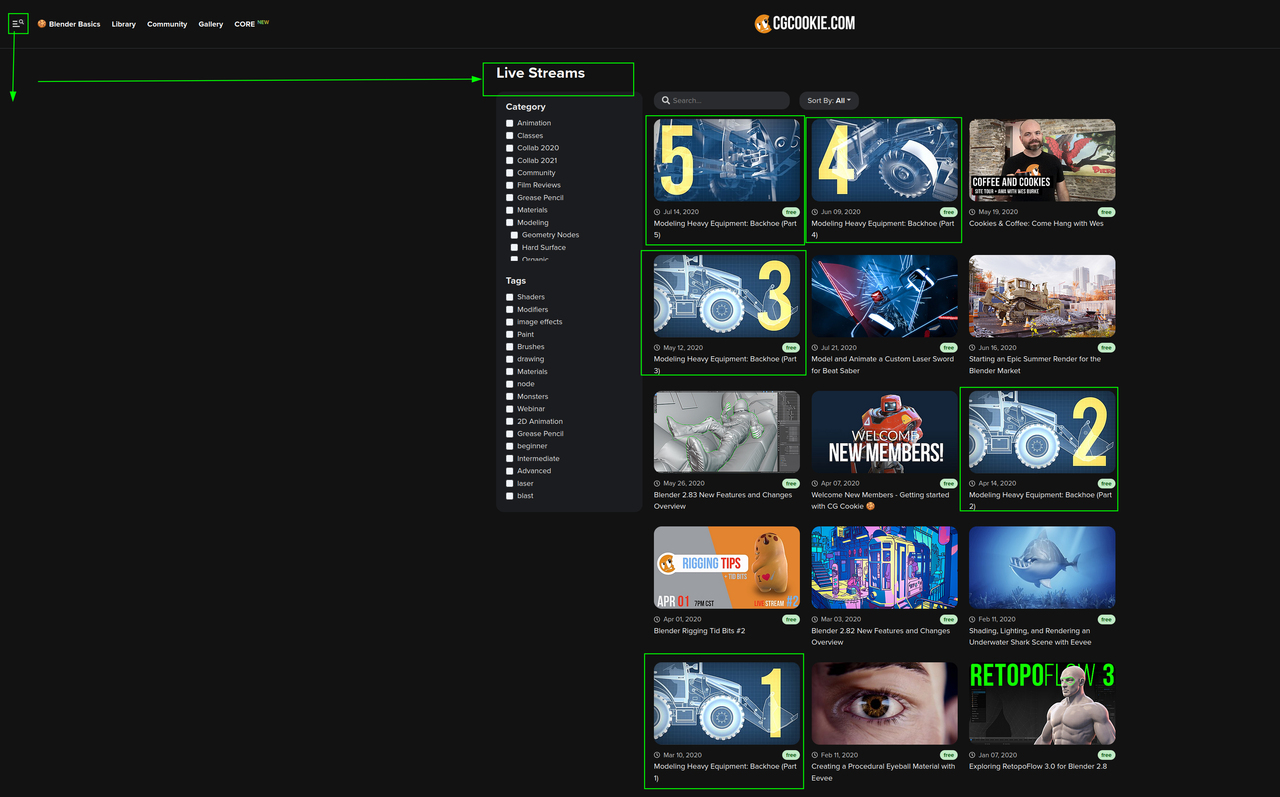
Task: Open the Sort By: All dropdown
Action: pyautogui.click(x=829, y=100)
